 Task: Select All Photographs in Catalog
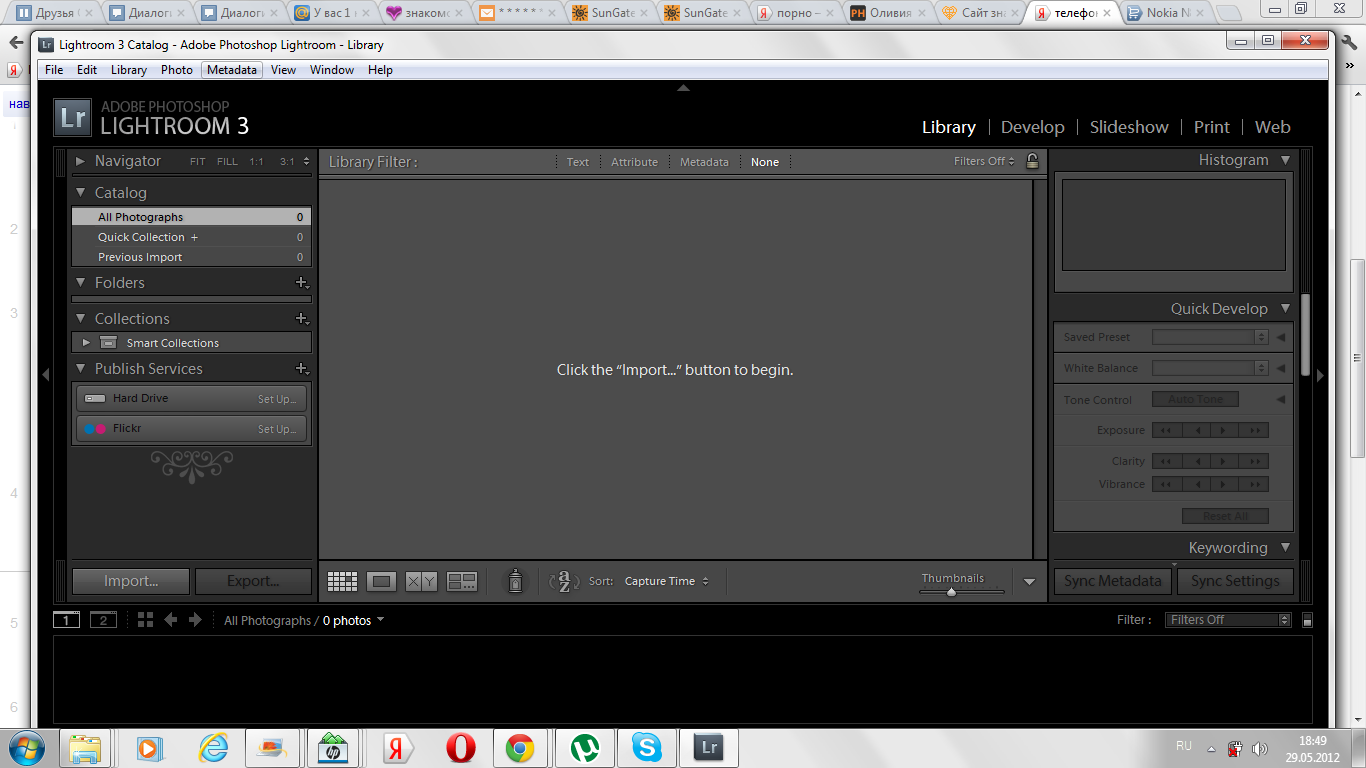pos(191,217)
